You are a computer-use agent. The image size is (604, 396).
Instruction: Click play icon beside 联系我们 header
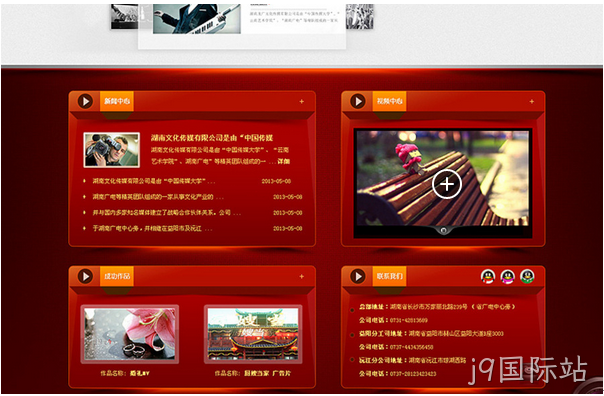pos(358,276)
